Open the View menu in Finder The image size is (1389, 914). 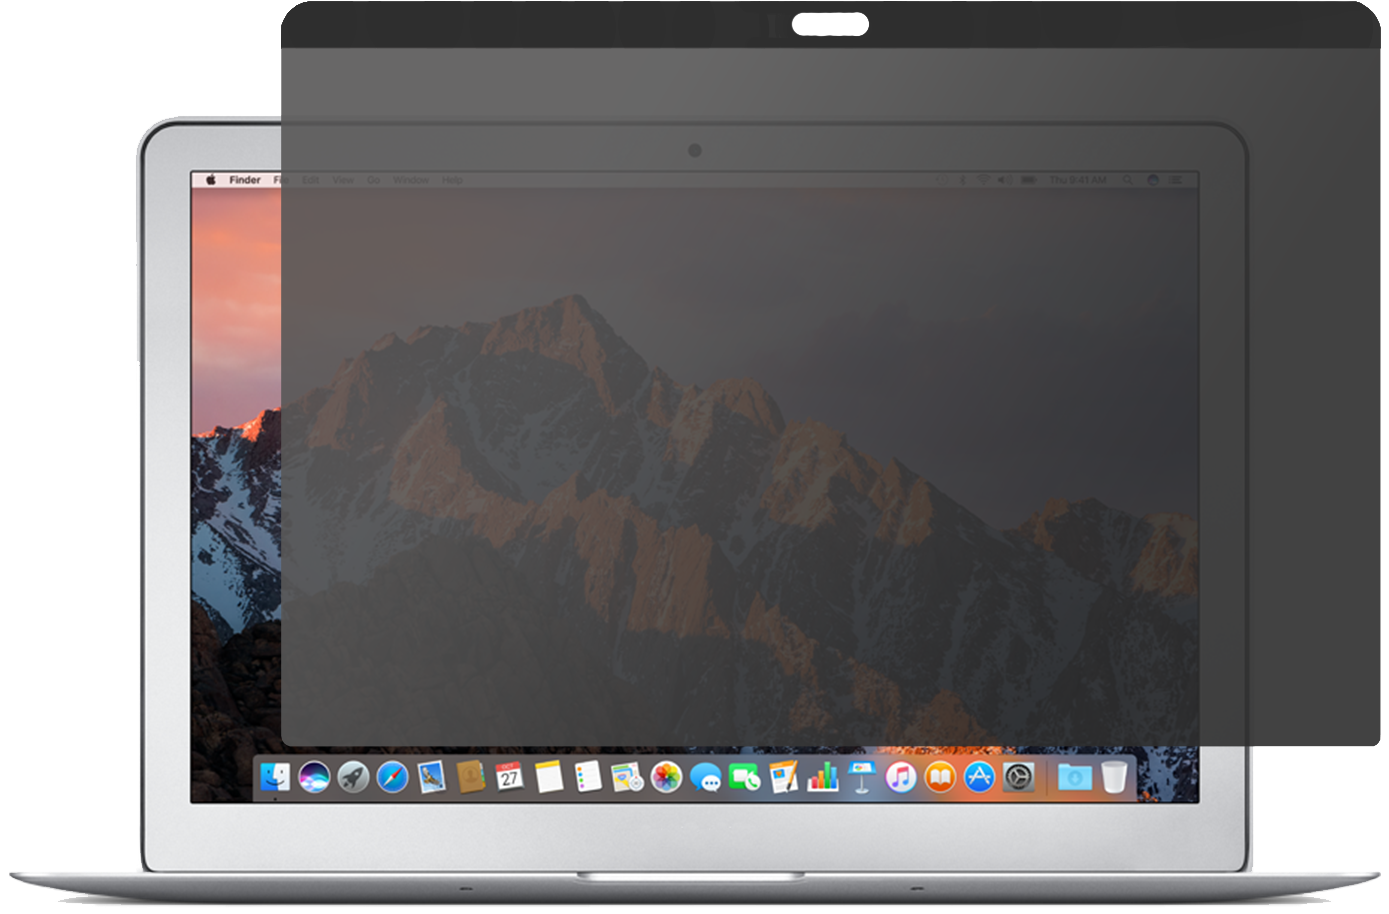tap(344, 180)
